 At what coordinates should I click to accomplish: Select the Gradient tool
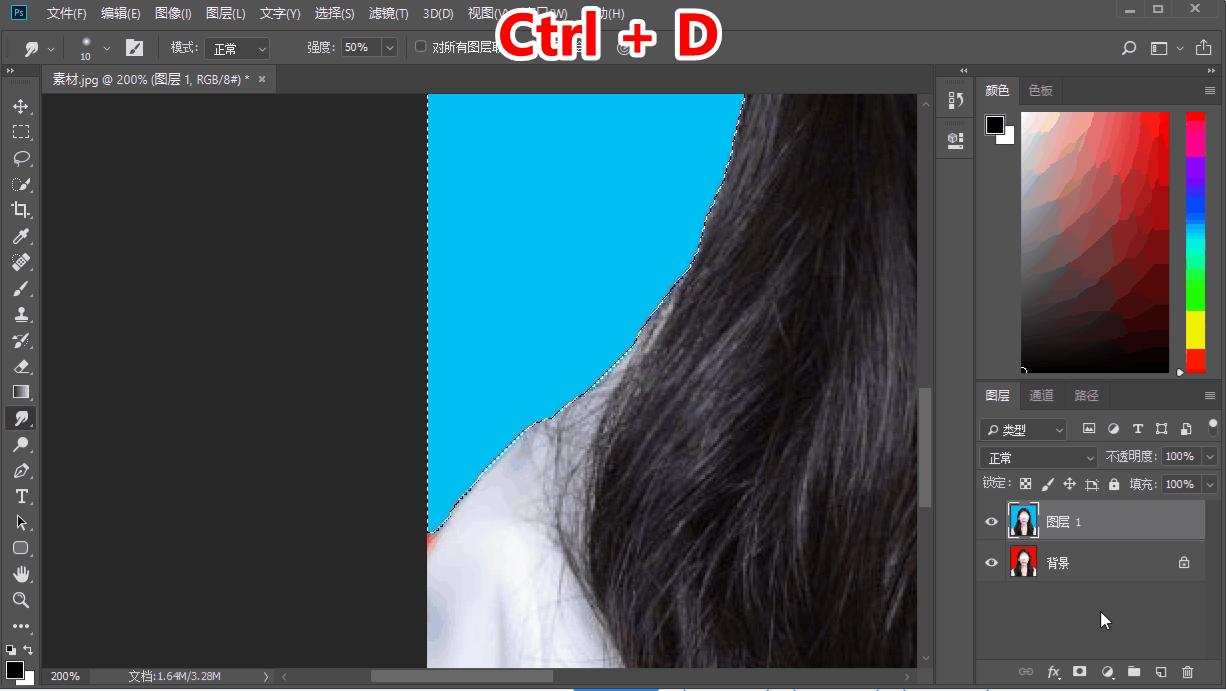20,392
